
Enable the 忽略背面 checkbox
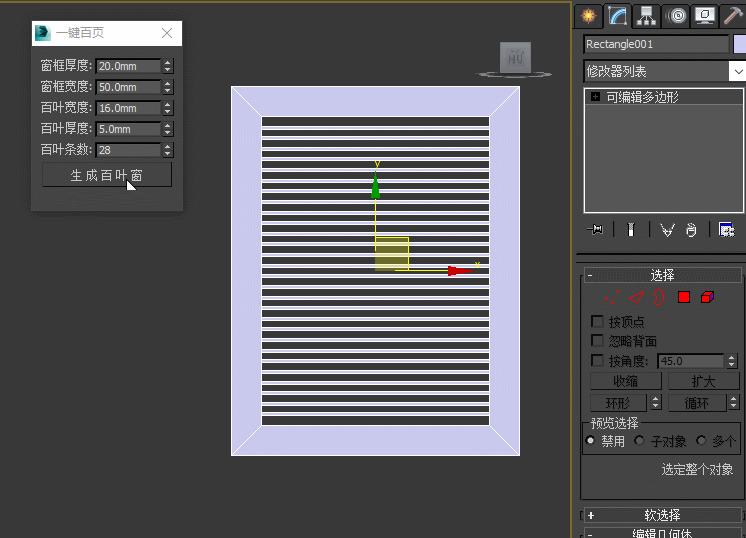(x=598, y=341)
